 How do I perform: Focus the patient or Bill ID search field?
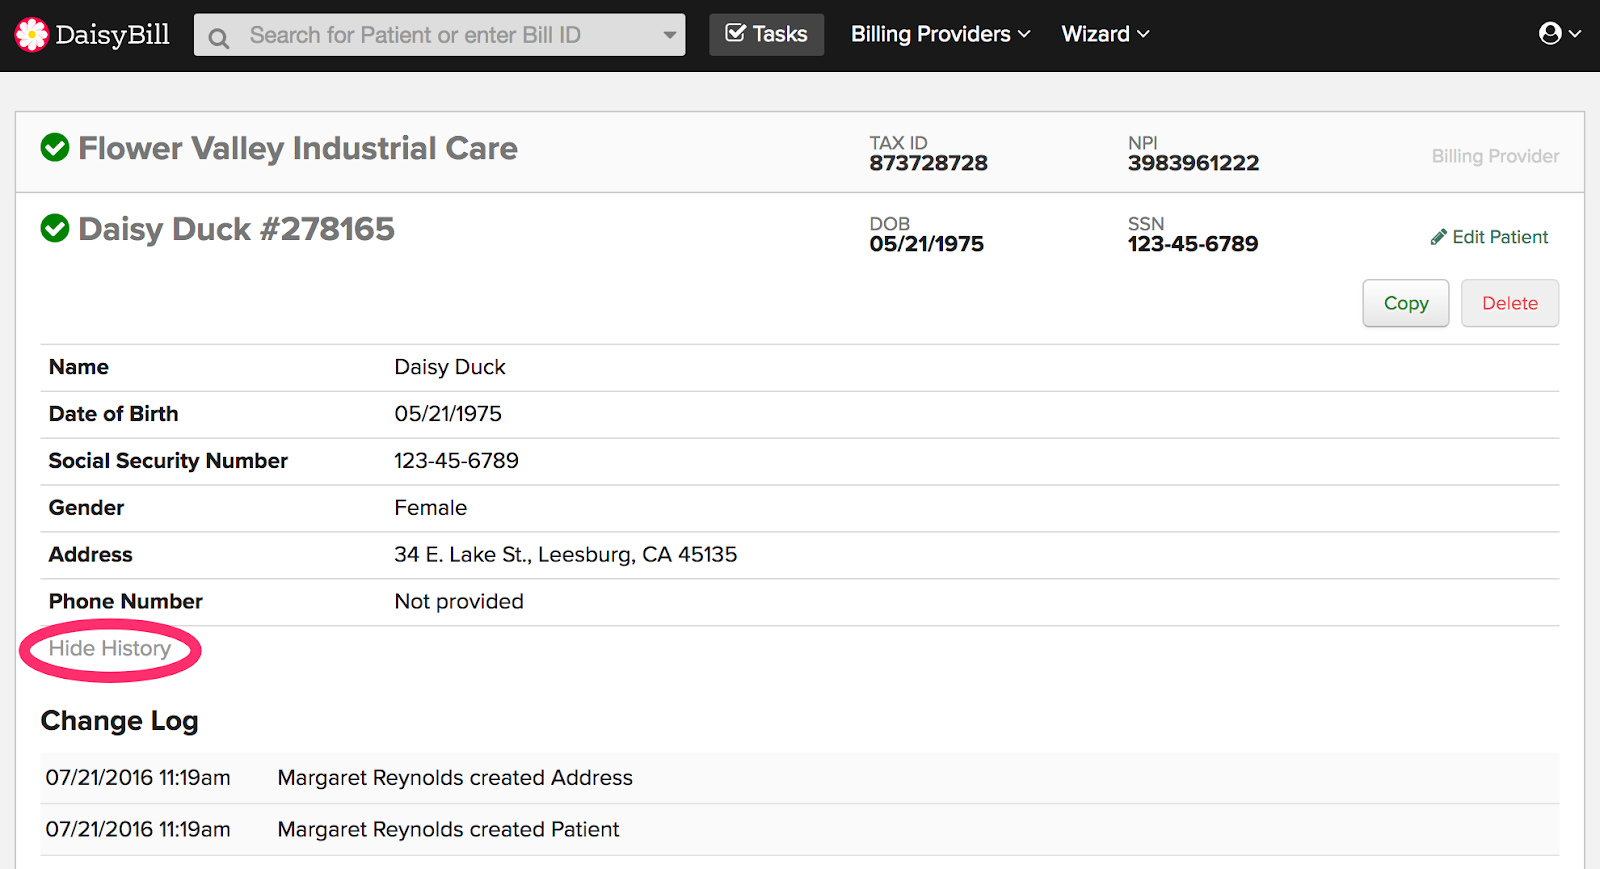[439, 35]
